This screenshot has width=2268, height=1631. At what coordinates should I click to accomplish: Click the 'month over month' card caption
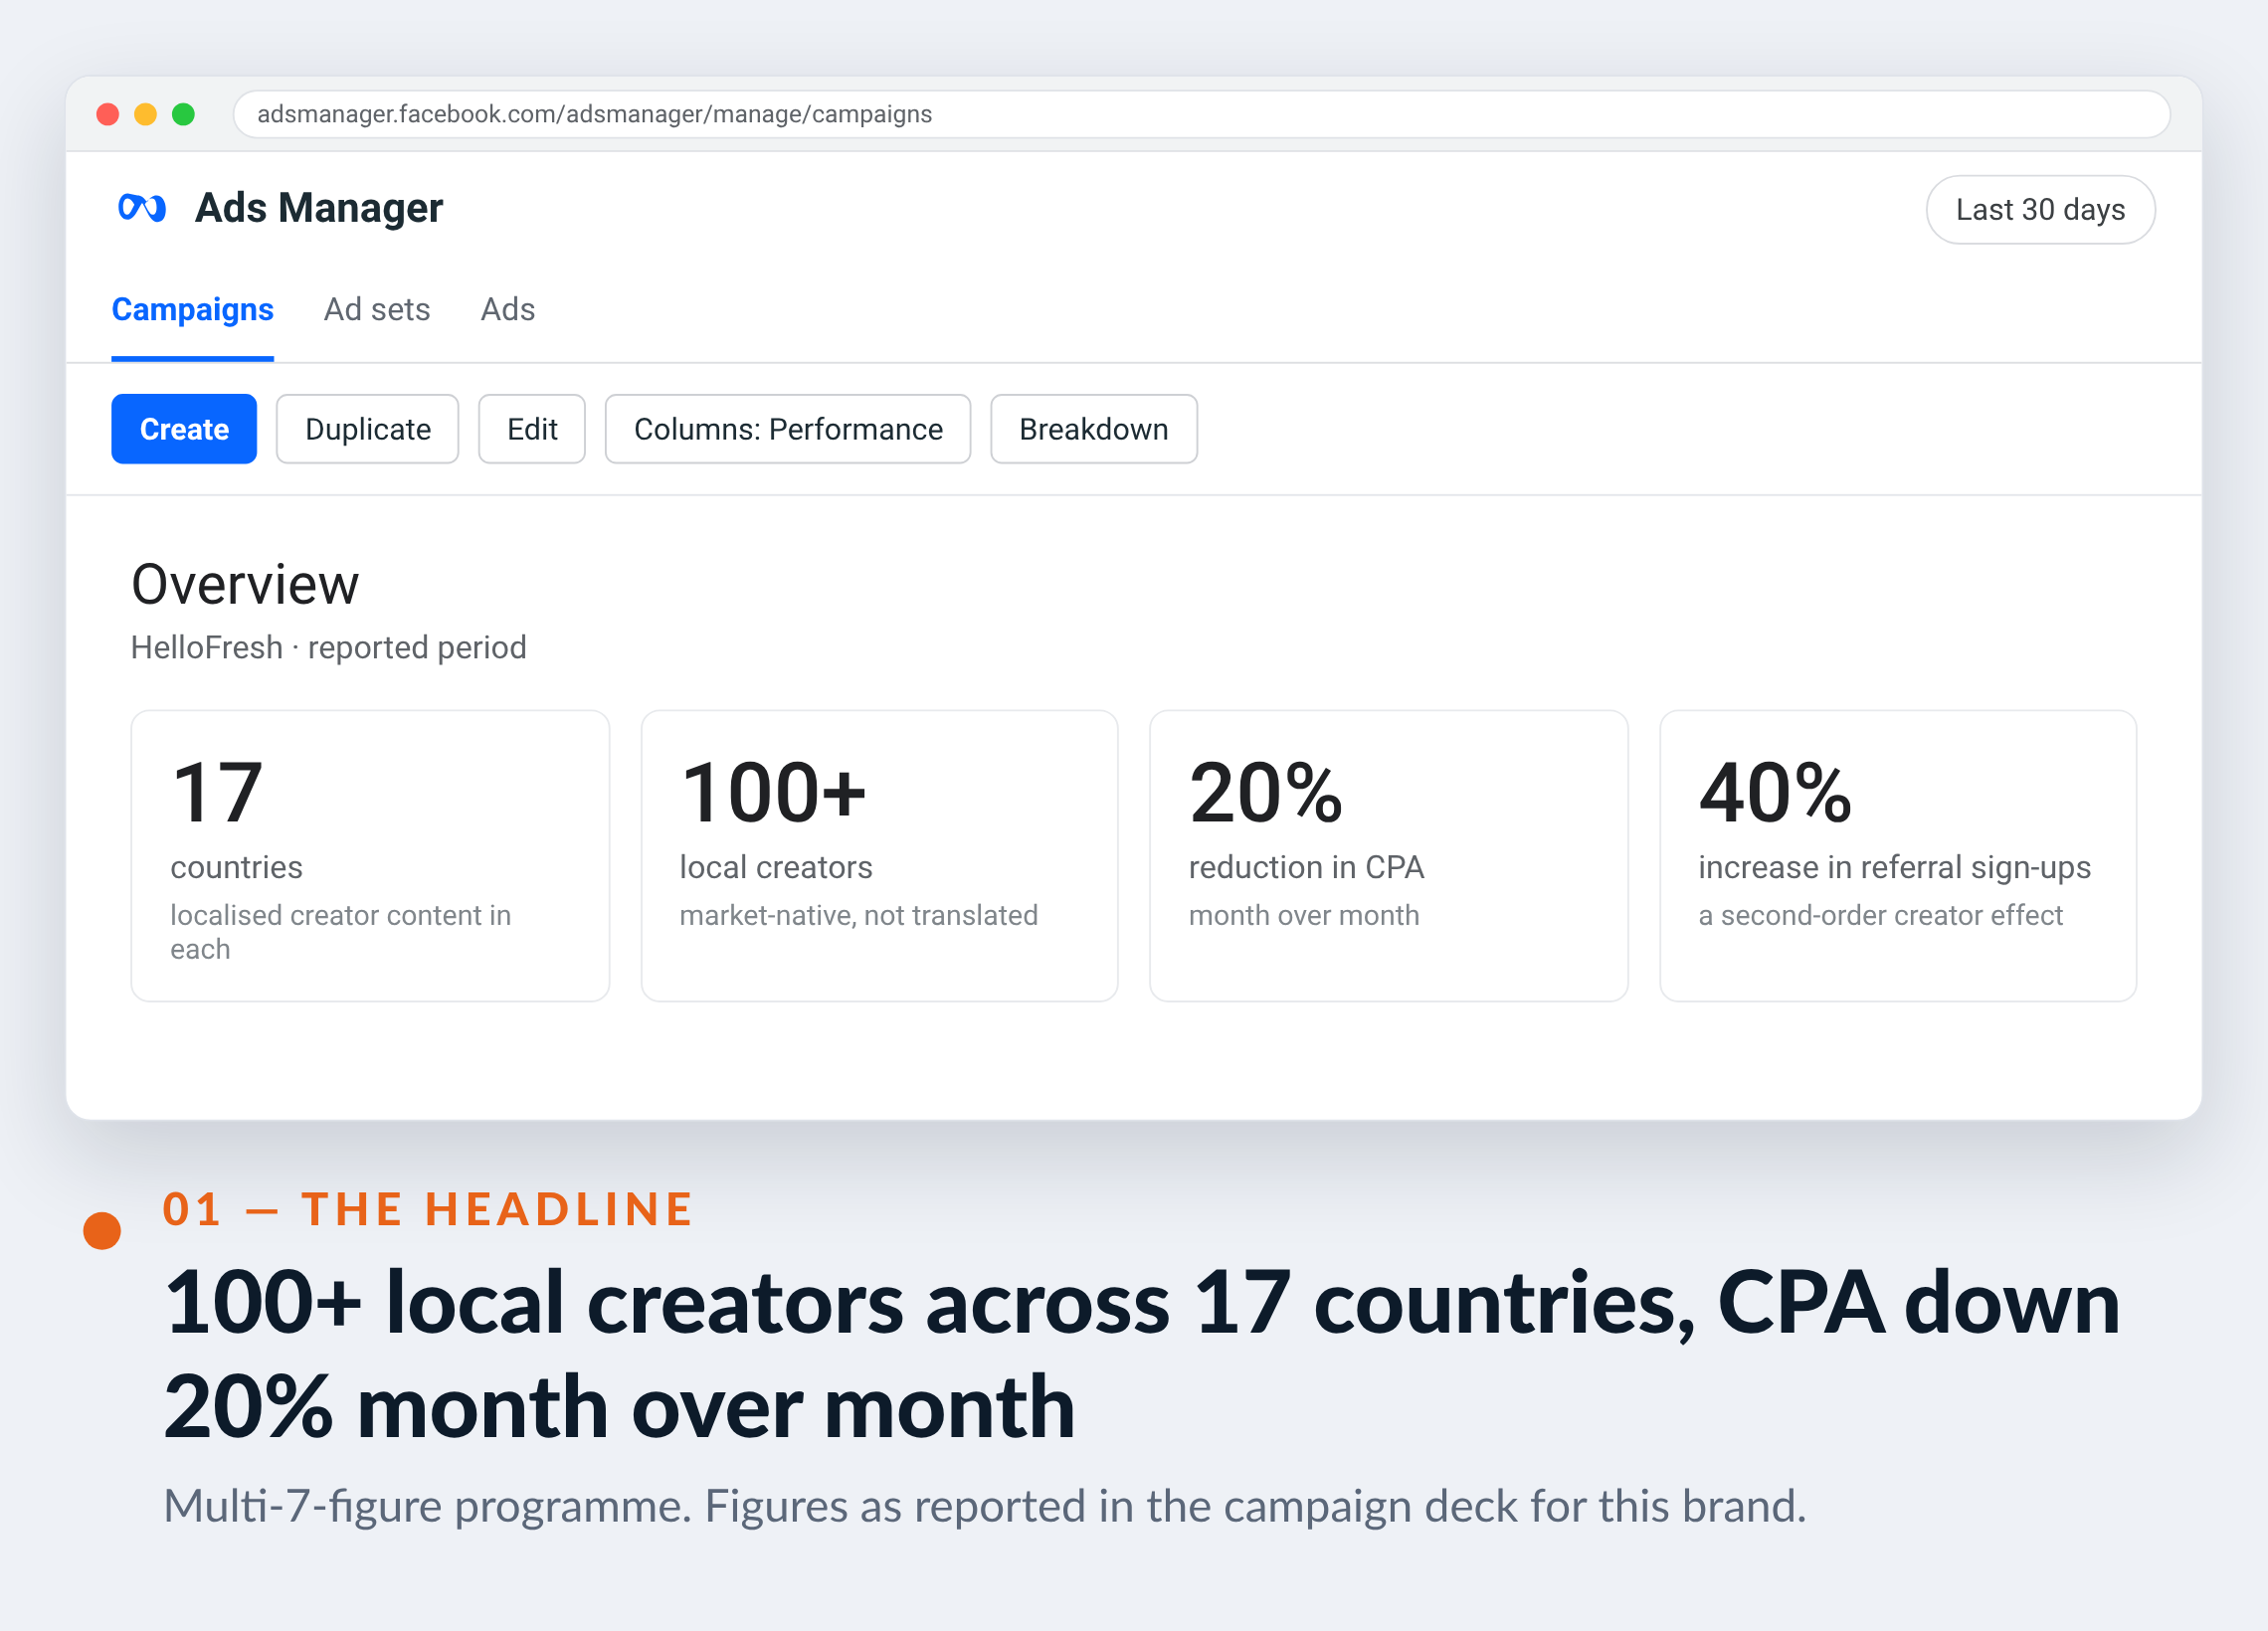click(1304, 915)
